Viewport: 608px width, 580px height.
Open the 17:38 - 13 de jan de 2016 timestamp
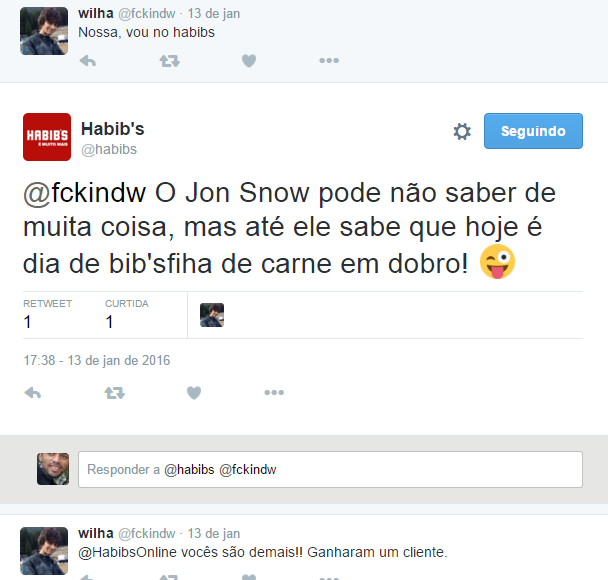coord(97,361)
